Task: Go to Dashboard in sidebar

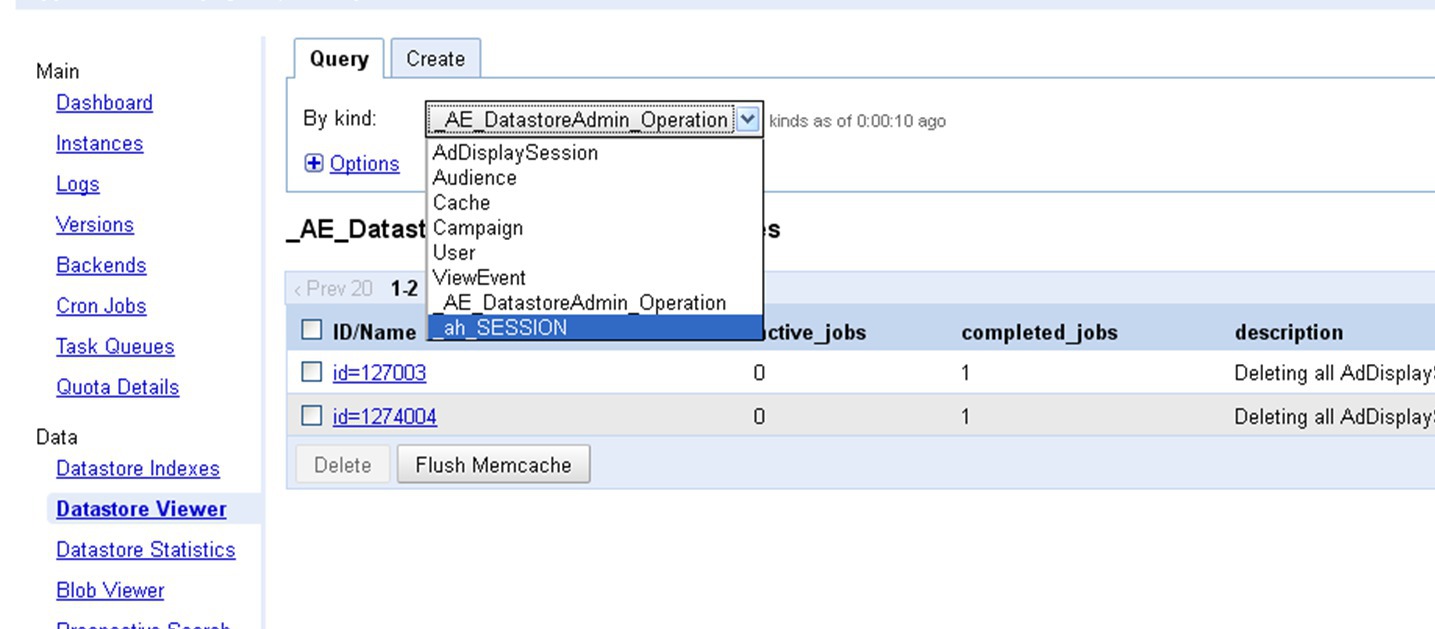Action: 104,103
